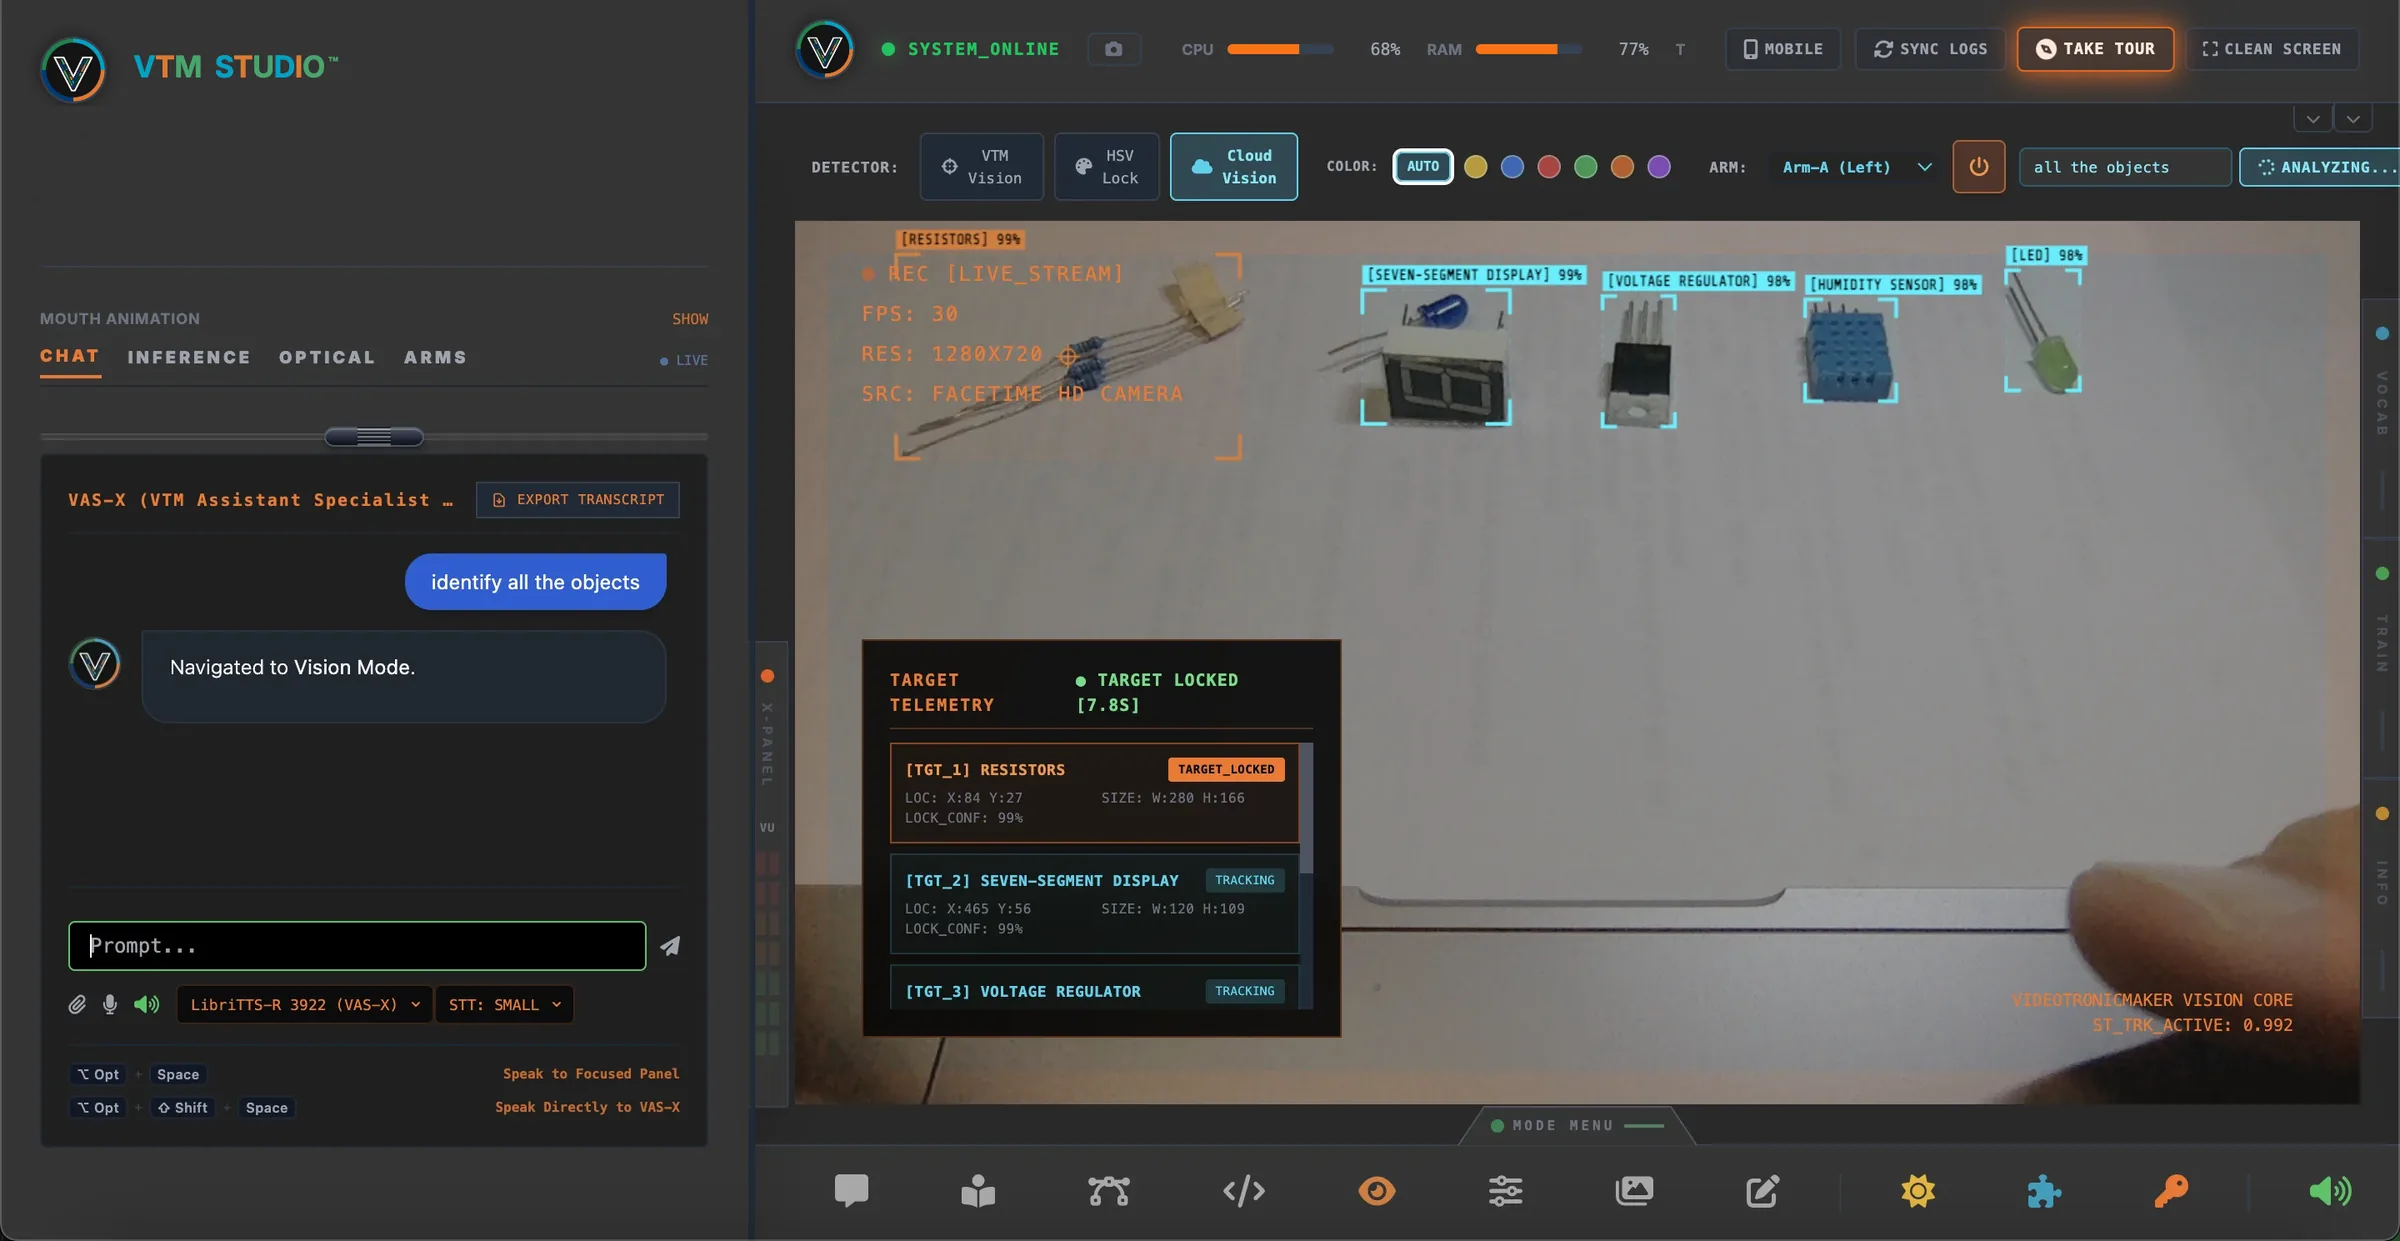The height and width of the screenshot is (1241, 2400).
Task: Click the 'all the objects' query field
Action: [x=2125, y=167]
